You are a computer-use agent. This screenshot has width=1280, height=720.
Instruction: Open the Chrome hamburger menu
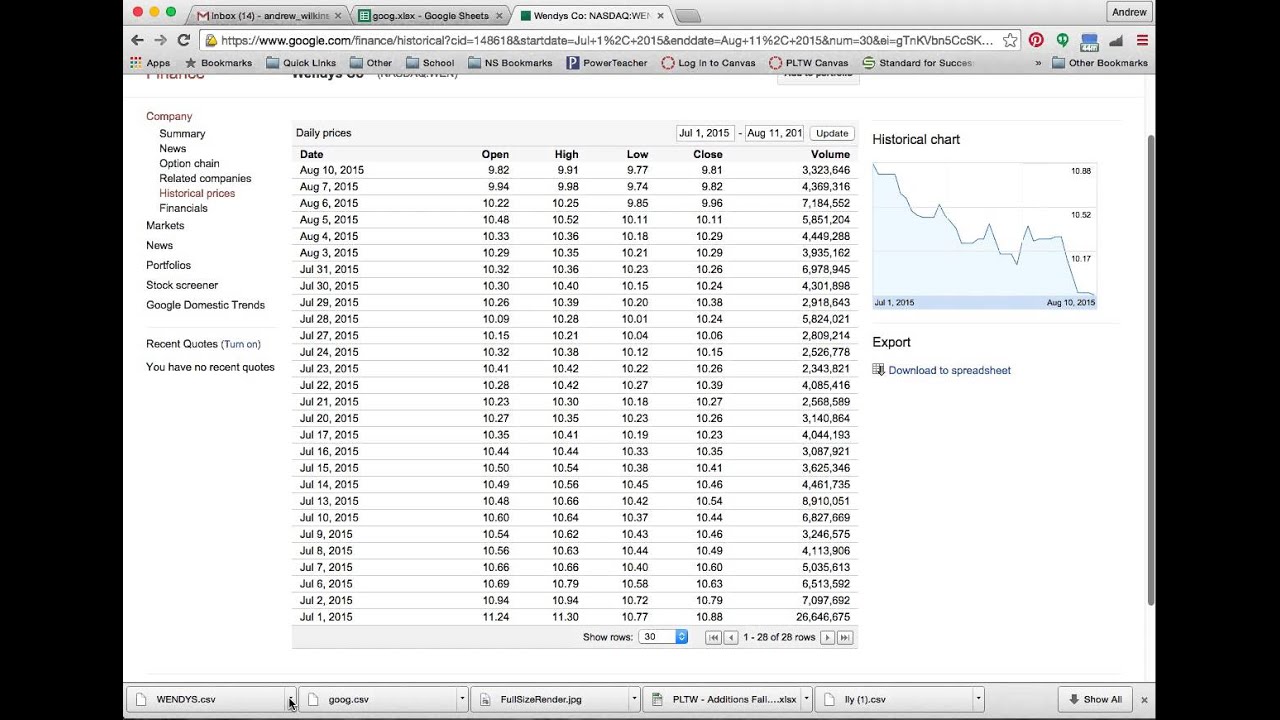coord(1142,40)
